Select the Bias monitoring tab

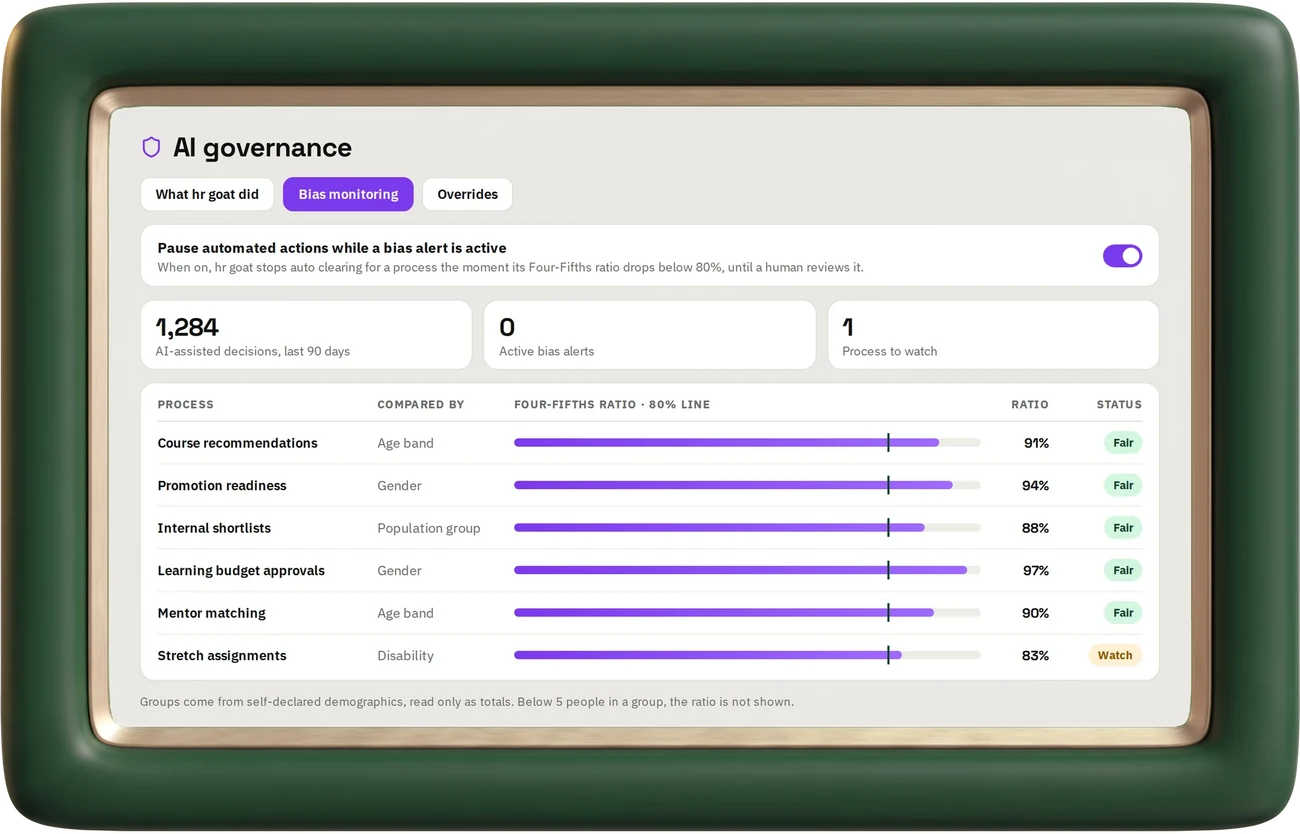click(348, 194)
